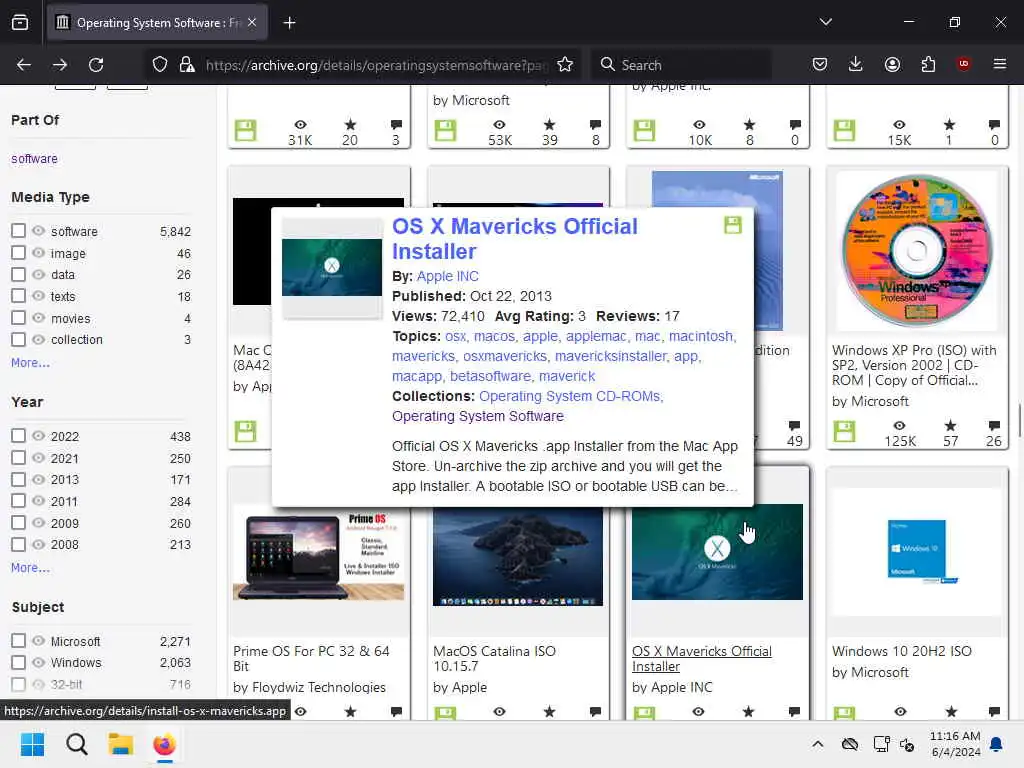Show site information via the padlock icon
This screenshot has width=1024, height=768.
point(187,65)
